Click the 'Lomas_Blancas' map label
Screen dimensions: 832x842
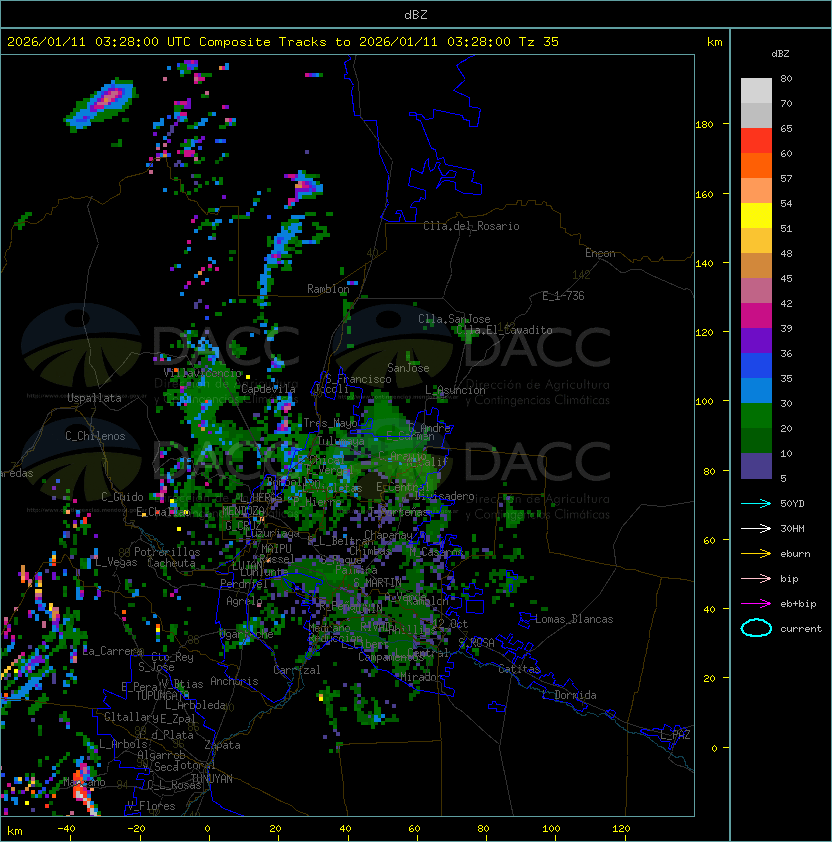574,619
